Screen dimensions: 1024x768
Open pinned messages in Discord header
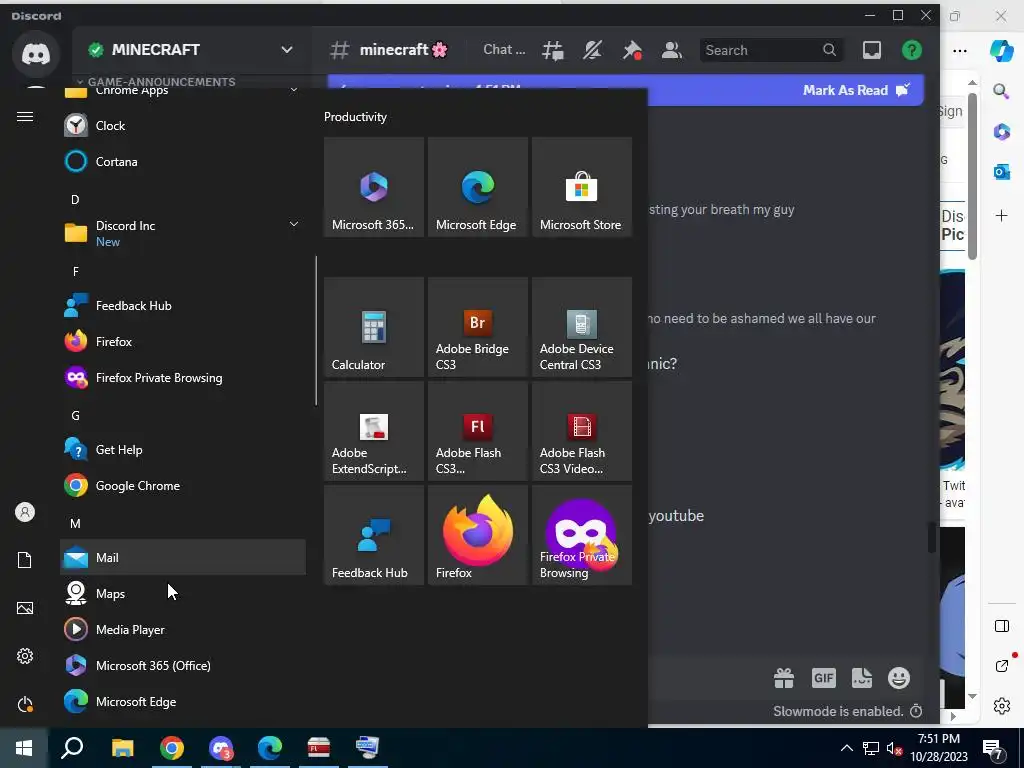click(x=632, y=50)
